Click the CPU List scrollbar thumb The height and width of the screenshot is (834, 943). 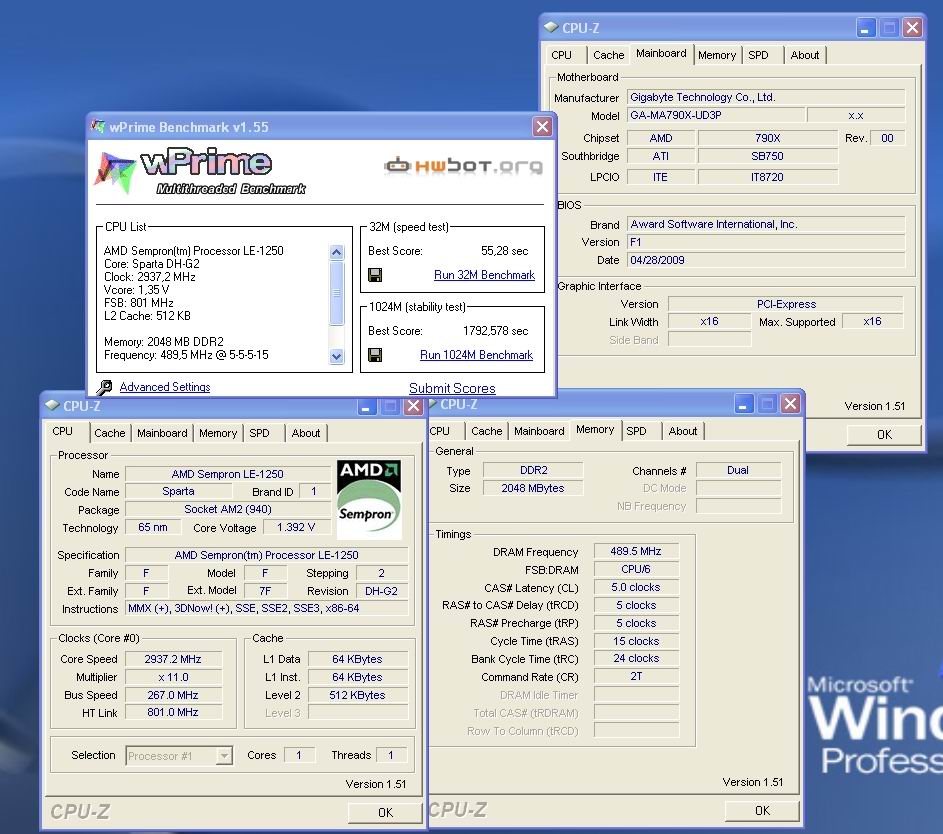(x=337, y=293)
